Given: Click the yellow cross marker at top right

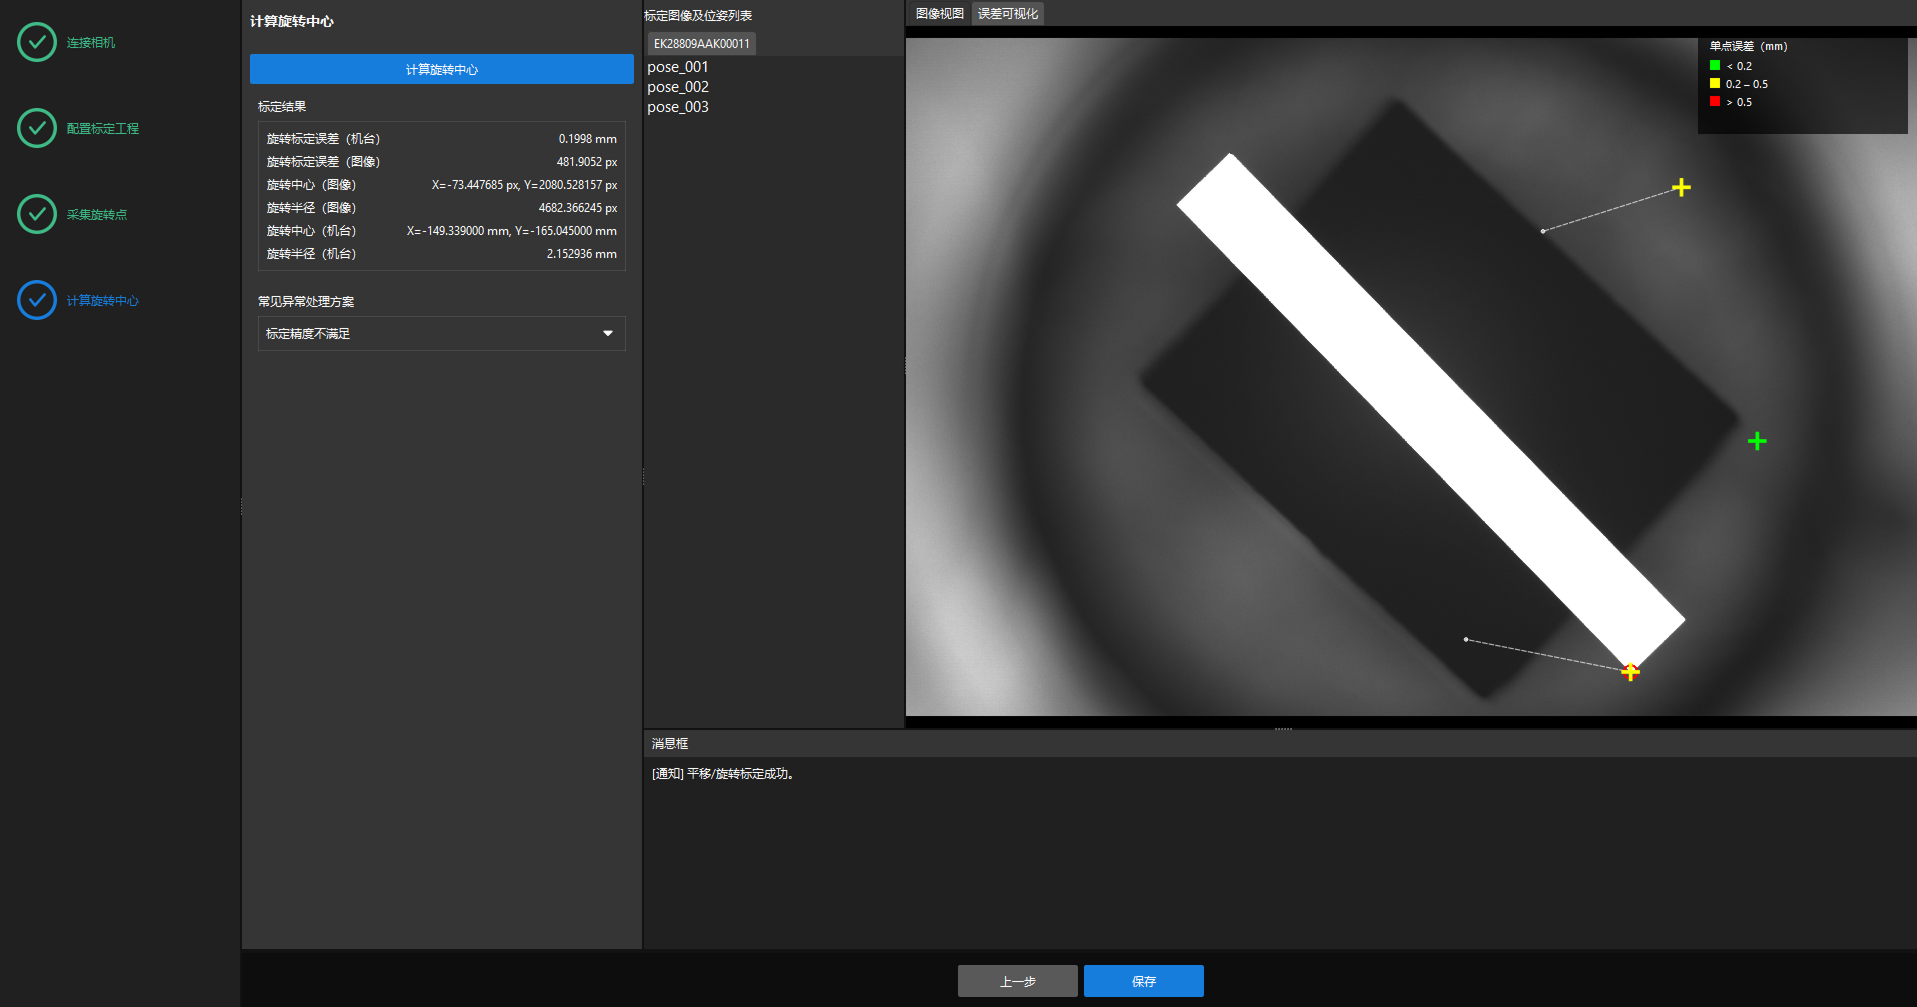Looking at the screenshot, I should (1681, 187).
